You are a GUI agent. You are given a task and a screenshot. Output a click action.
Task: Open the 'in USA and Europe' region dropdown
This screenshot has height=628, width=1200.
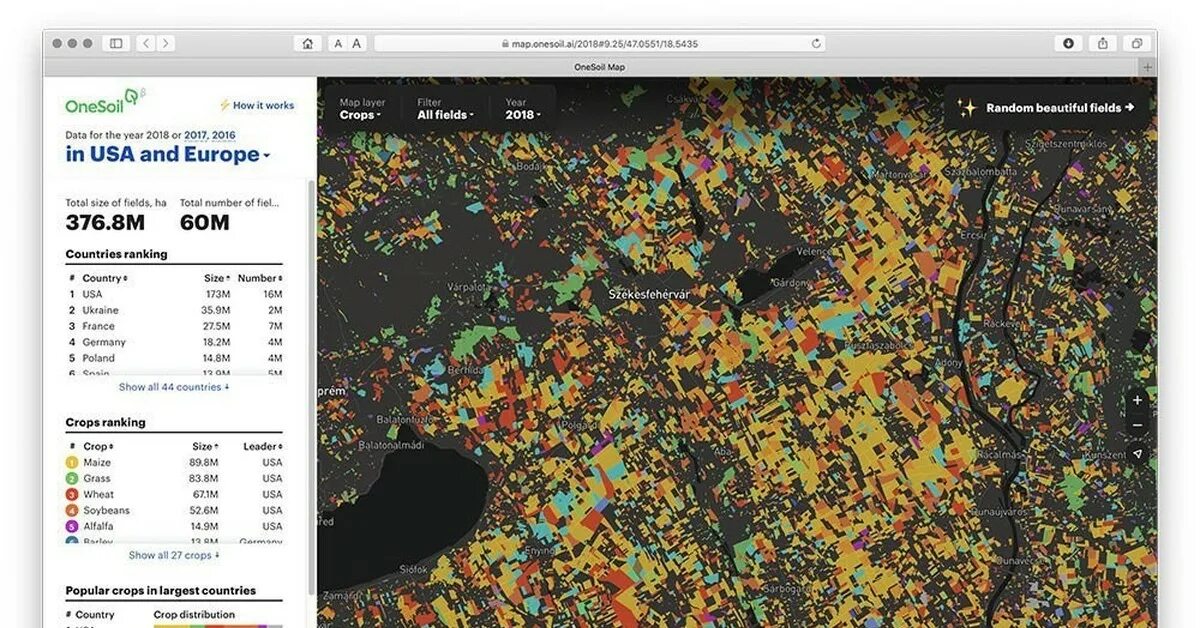pos(168,155)
